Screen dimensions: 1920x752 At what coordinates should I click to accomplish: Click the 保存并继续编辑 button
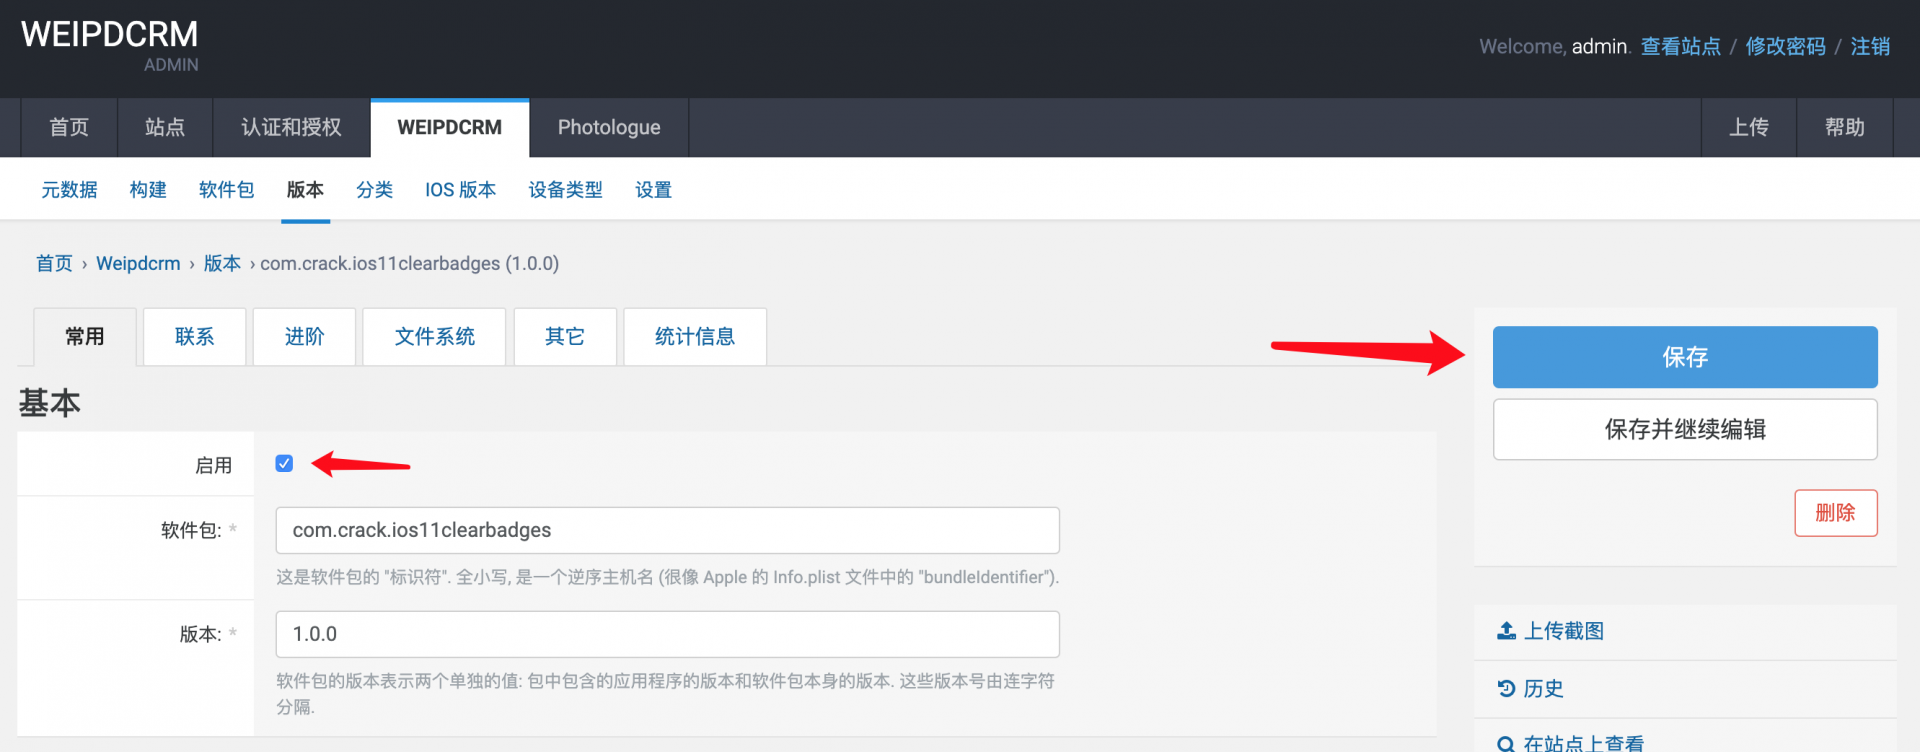coord(1685,430)
